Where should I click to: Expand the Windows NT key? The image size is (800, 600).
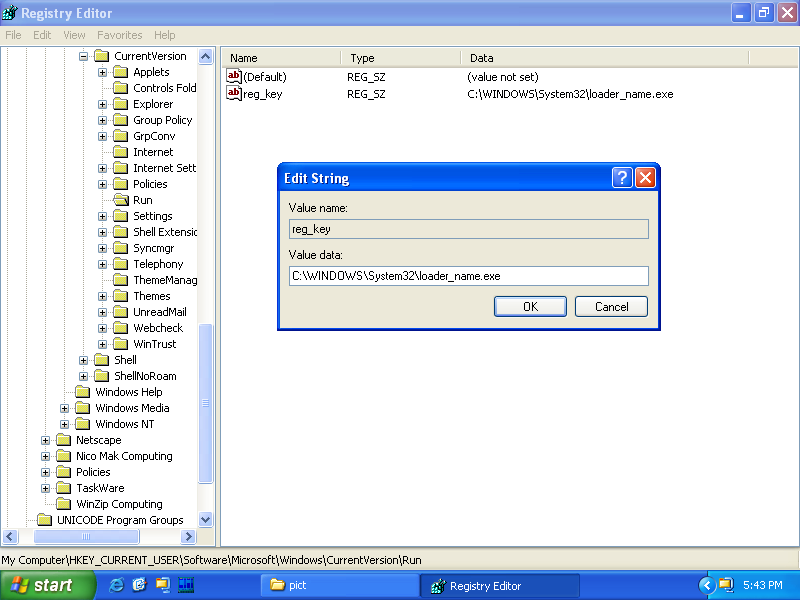64,424
